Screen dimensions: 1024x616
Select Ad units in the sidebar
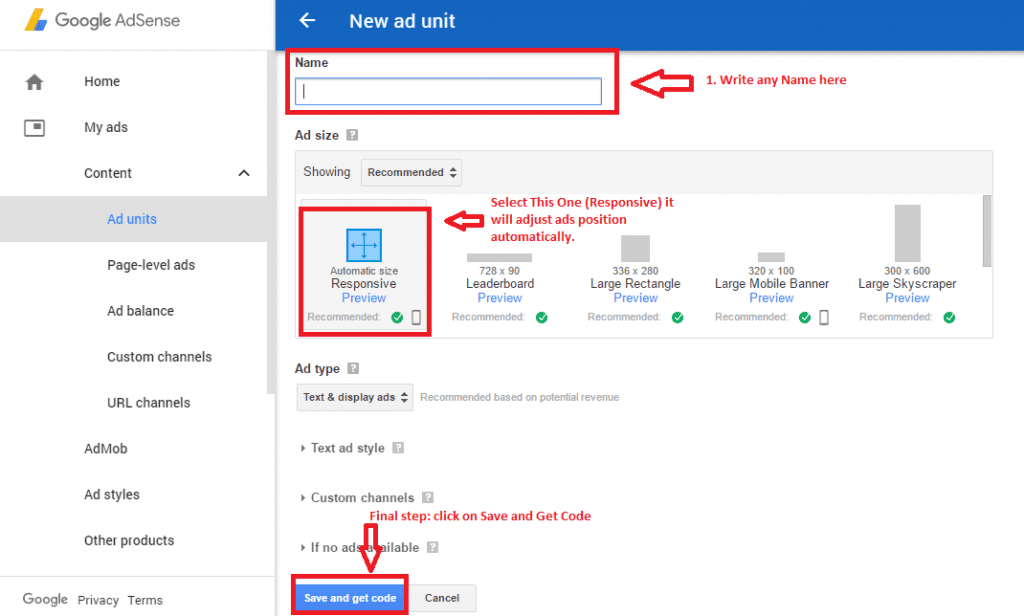tap(132, 219)
